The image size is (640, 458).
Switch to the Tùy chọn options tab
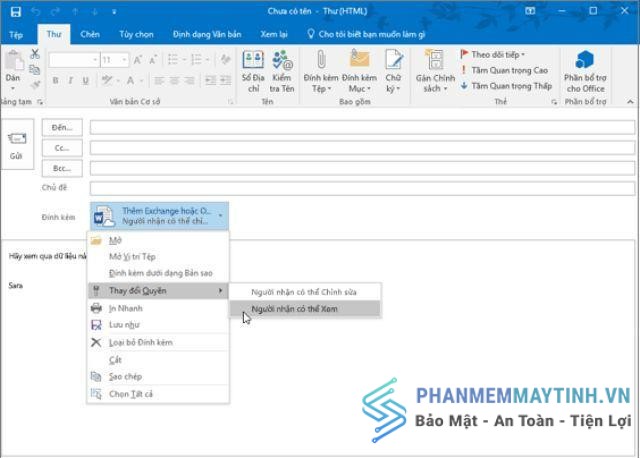pos(136,34)
